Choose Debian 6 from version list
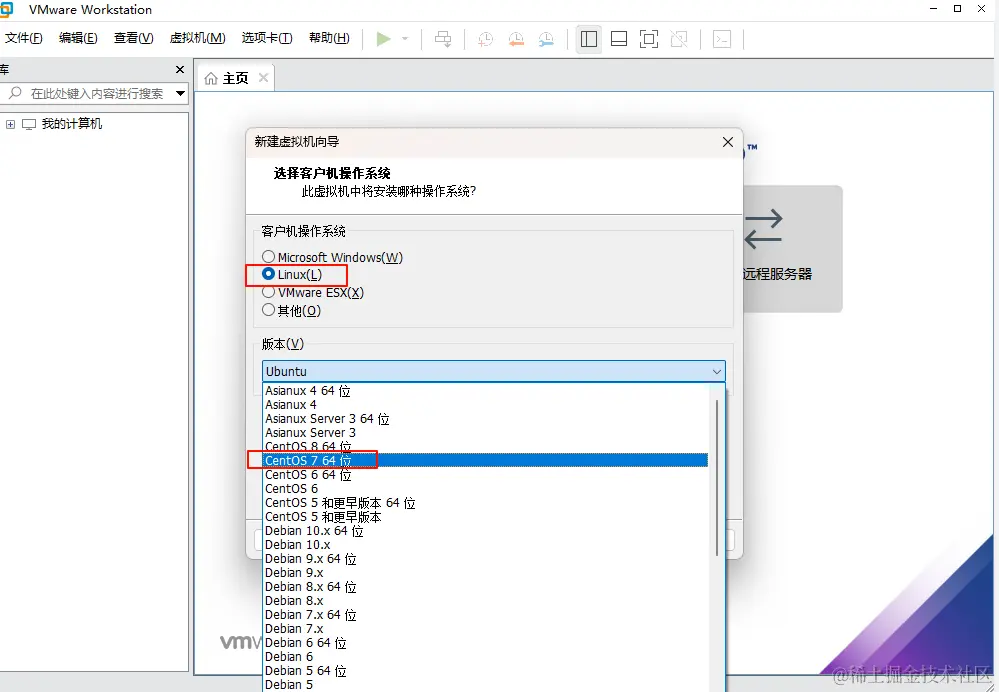The image size is (999, 692). (486, 657)
